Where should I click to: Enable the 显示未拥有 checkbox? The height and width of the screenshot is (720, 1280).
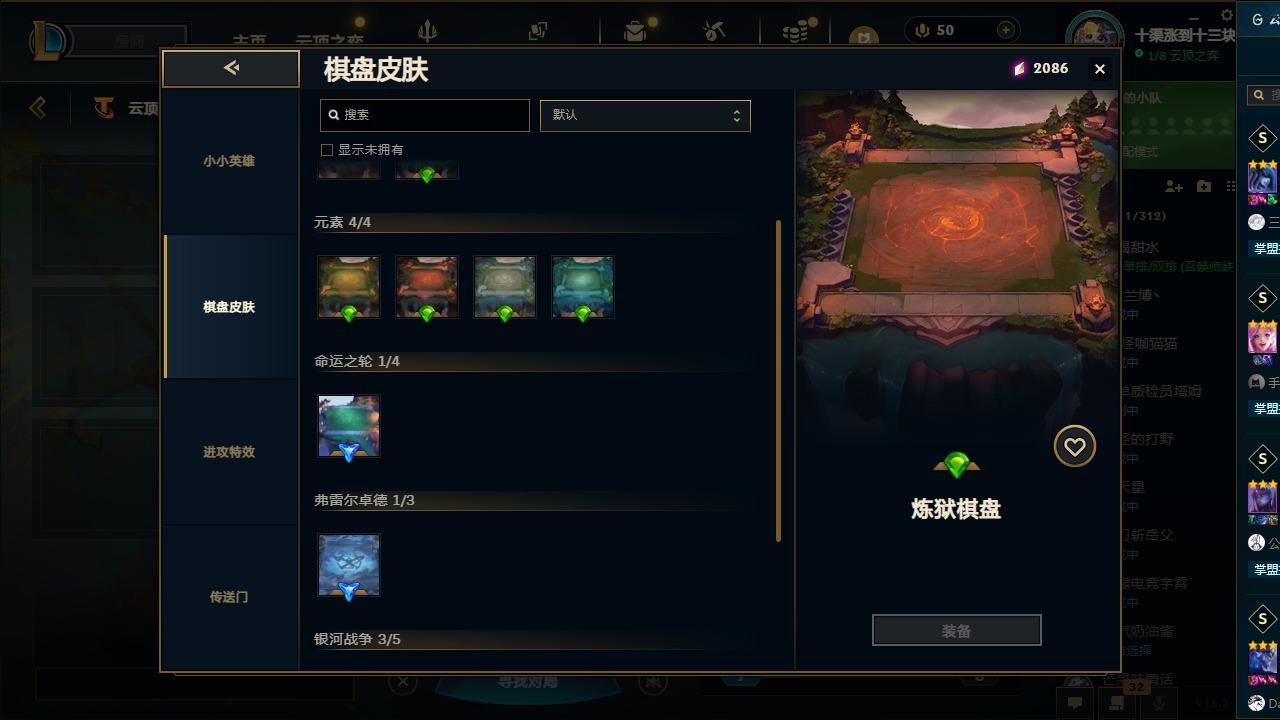[x=326, y=150]
